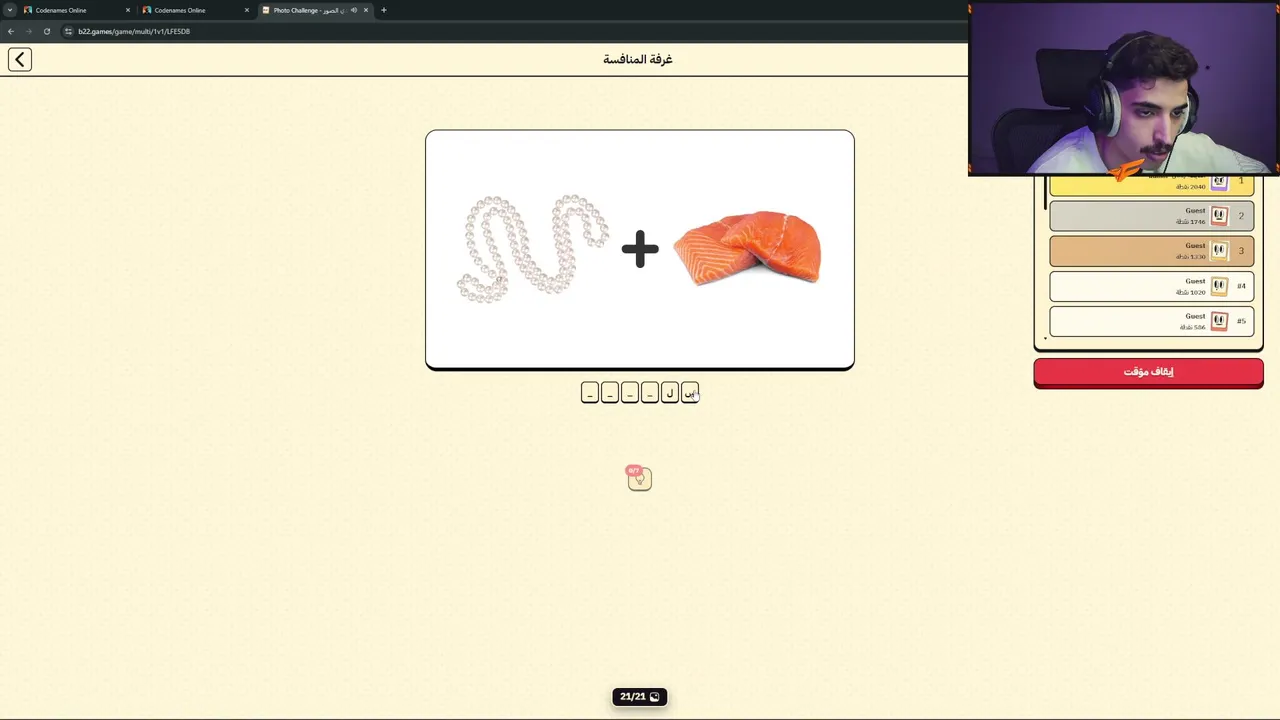Click avatar of rank 3 Guest
The width and height of the screenshot is (1280, 720).
tap(1219, 251)
